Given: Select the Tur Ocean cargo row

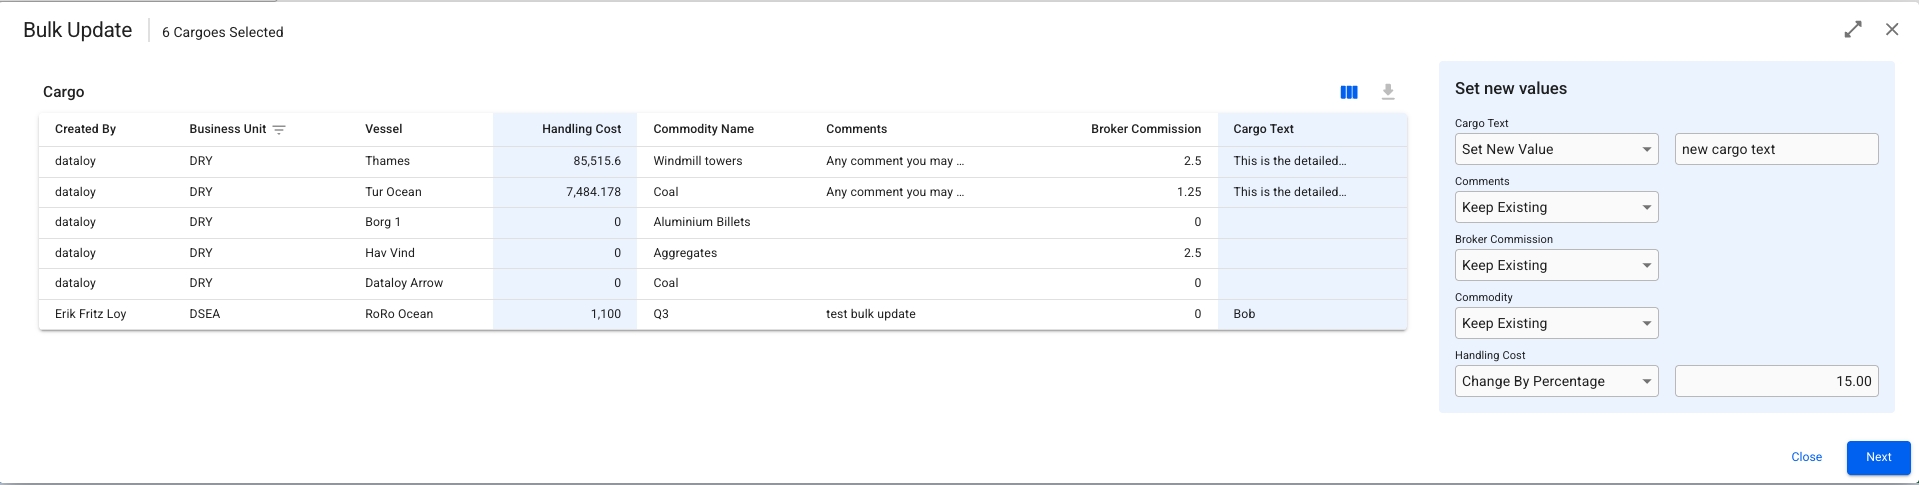Looking at the screenshot, I should point(393,192).
